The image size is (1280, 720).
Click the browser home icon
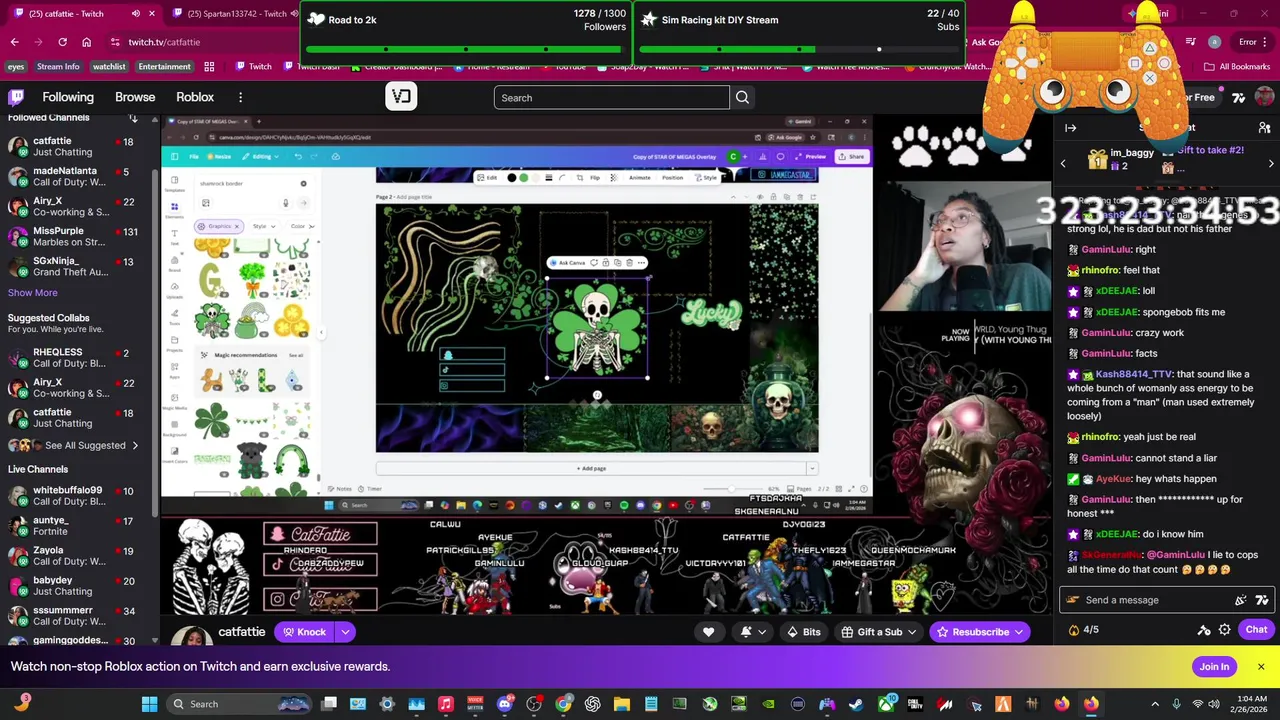click(x=86, y=42)
